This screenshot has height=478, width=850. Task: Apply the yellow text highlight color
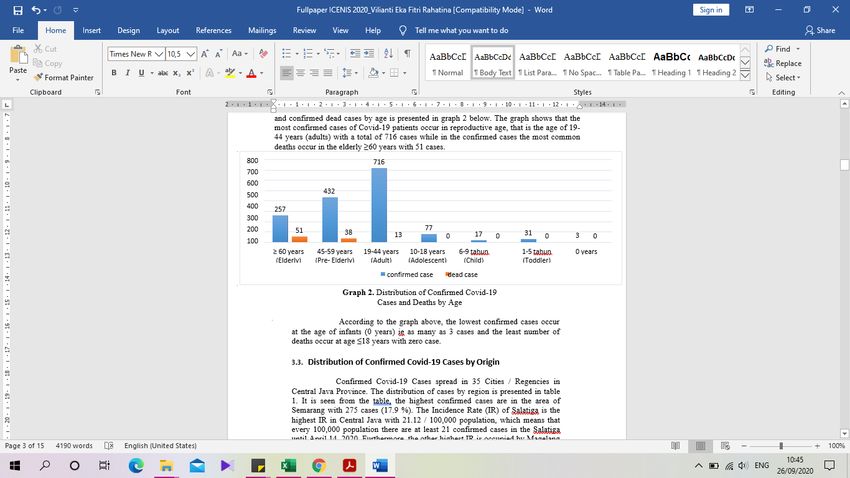click(x=230, y=73)
